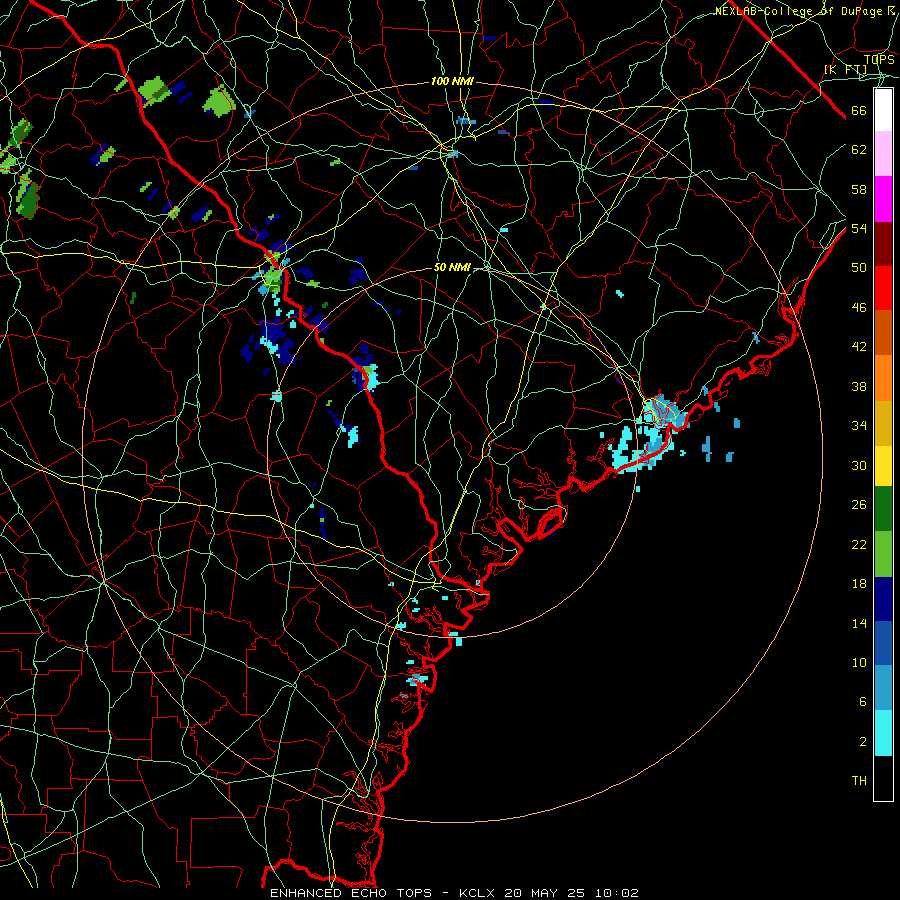
Task: Click the "ENHANCED ECHO TOPS" product title
Action: click(x=351, y=893)
